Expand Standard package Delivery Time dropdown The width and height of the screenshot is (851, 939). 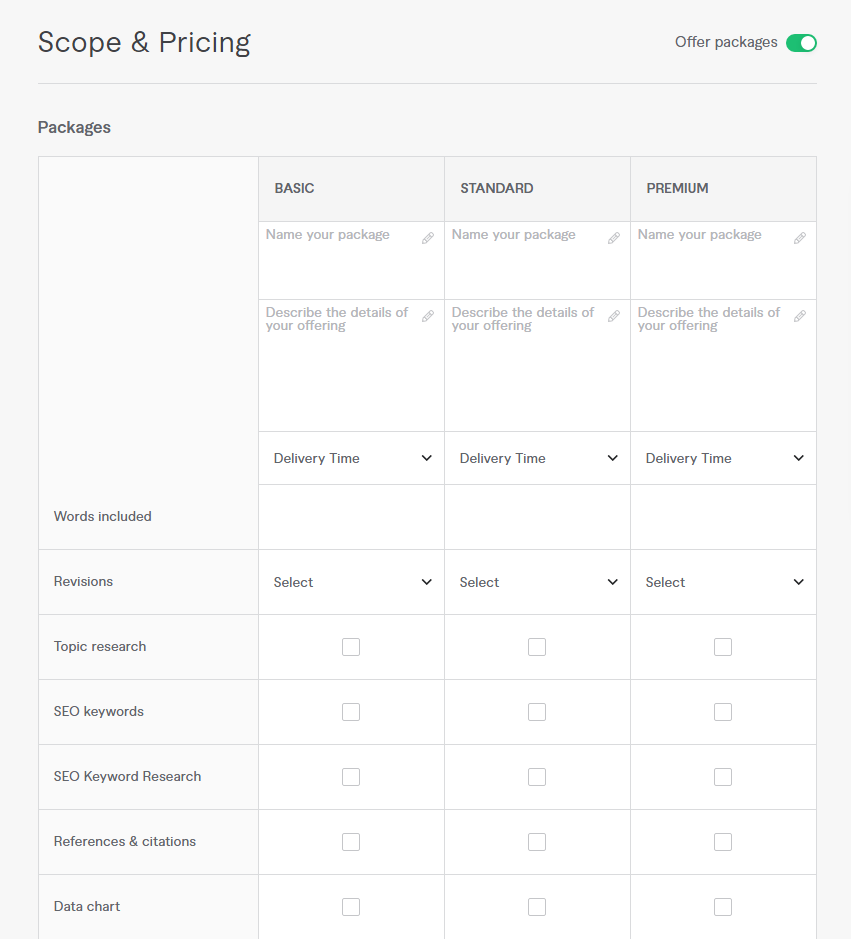538,458
